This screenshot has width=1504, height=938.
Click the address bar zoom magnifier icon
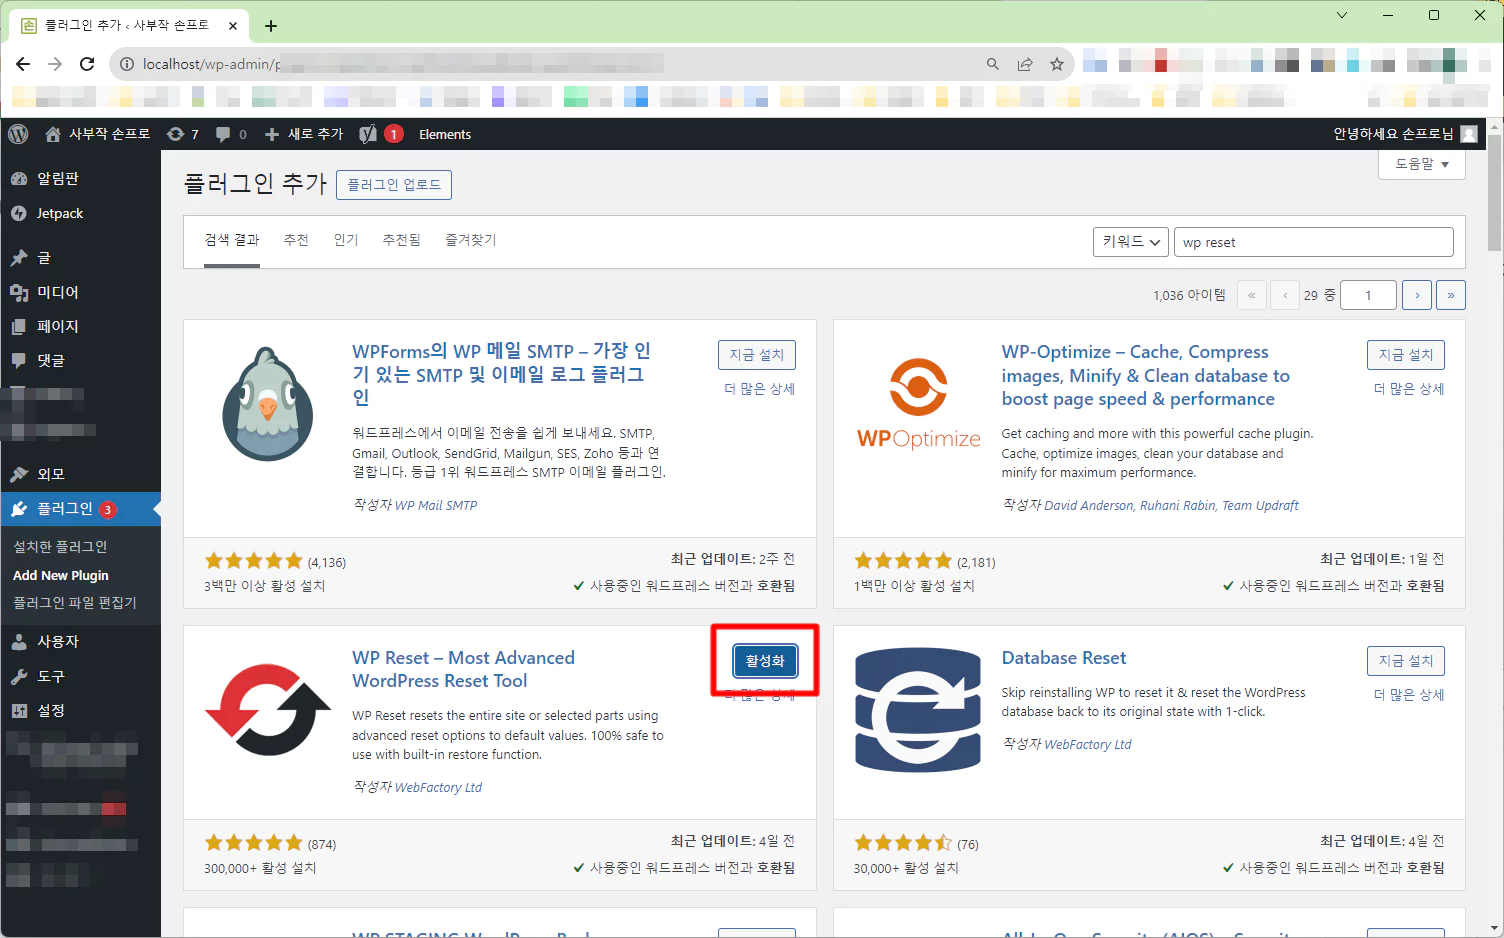coord(992,64)
